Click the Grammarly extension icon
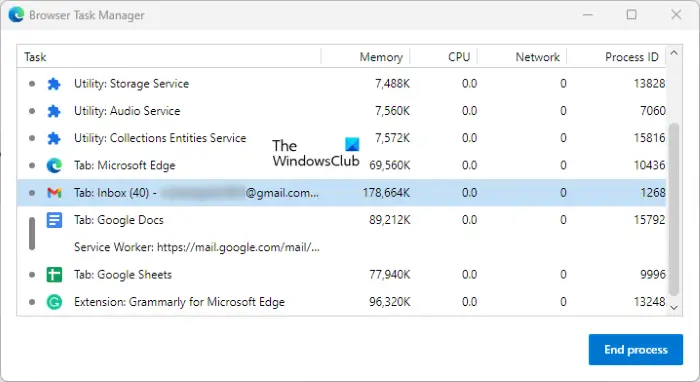 tap(54, 302)
